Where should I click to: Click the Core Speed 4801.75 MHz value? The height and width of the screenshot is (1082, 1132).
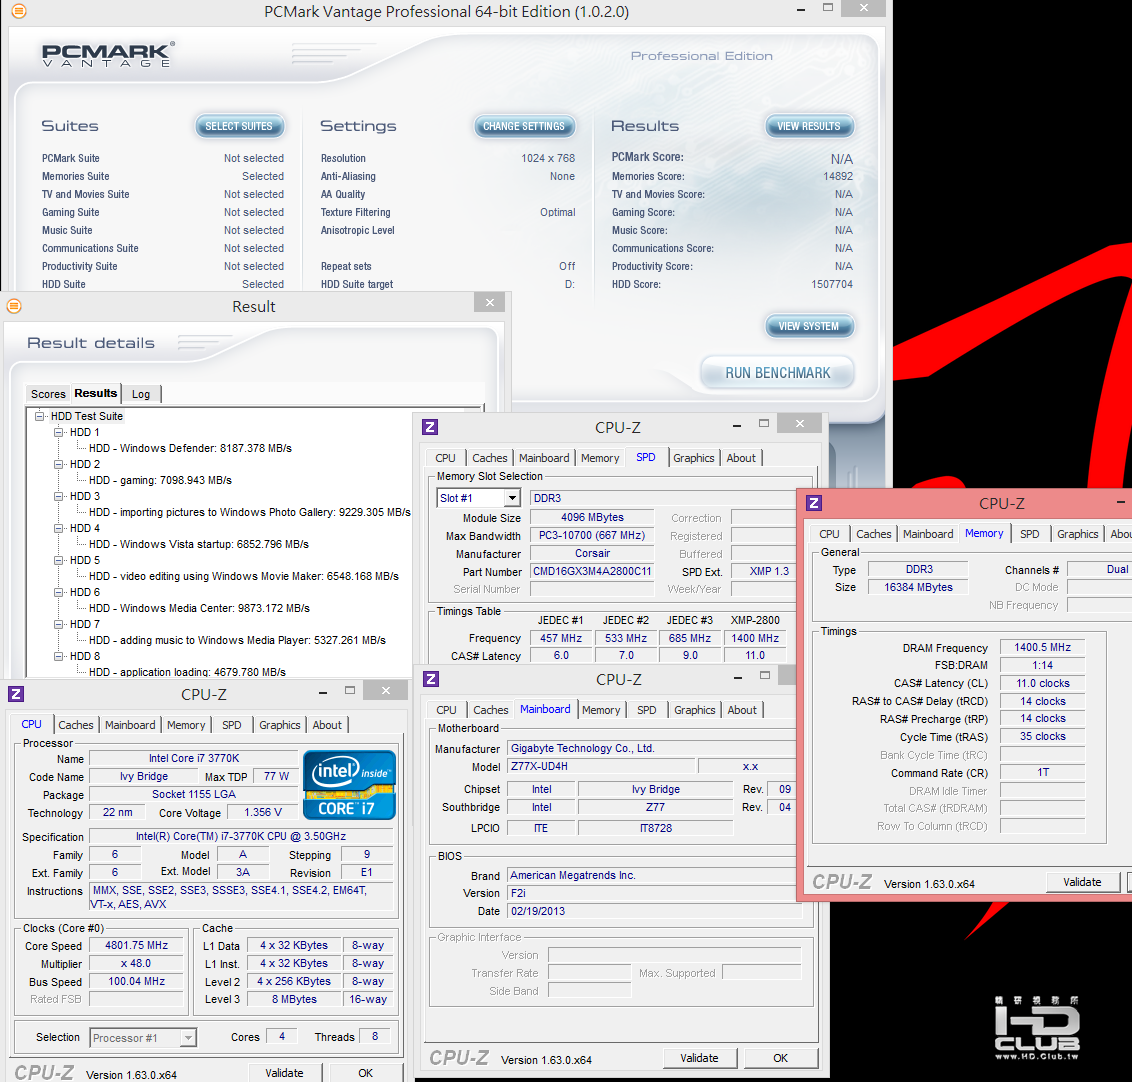(136, 945)
